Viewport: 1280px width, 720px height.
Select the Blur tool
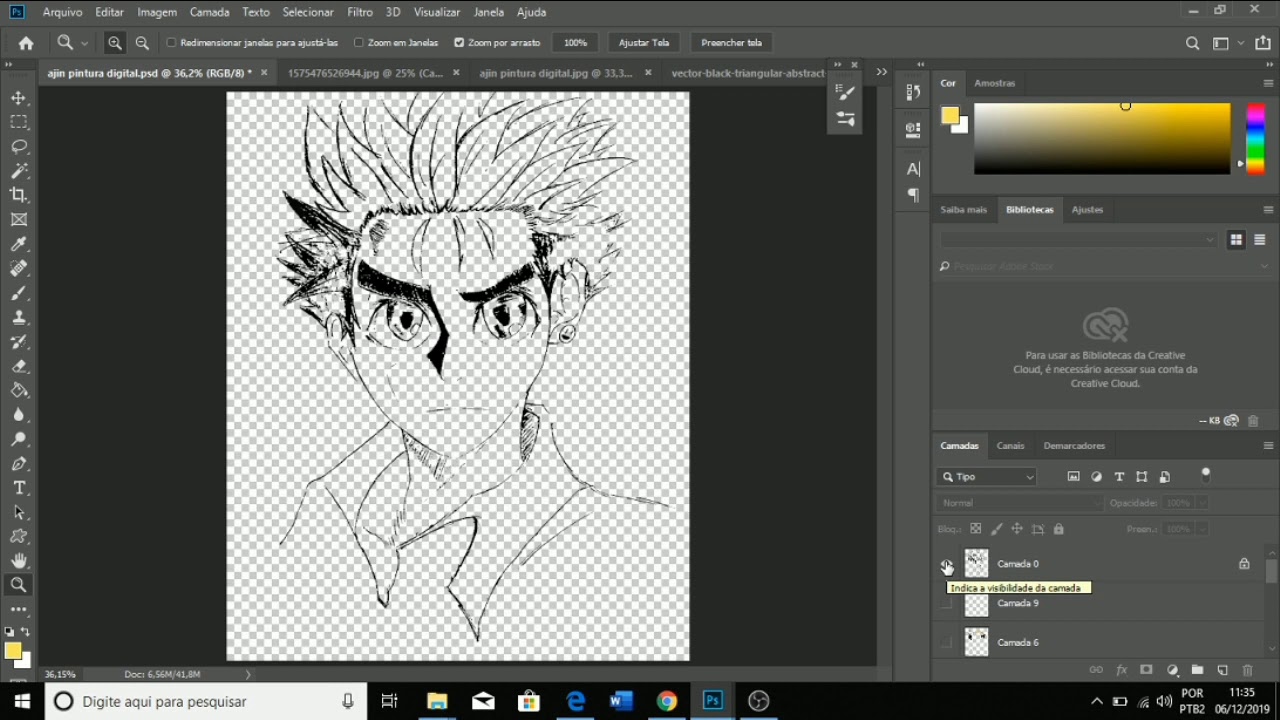tap(19, 415)
